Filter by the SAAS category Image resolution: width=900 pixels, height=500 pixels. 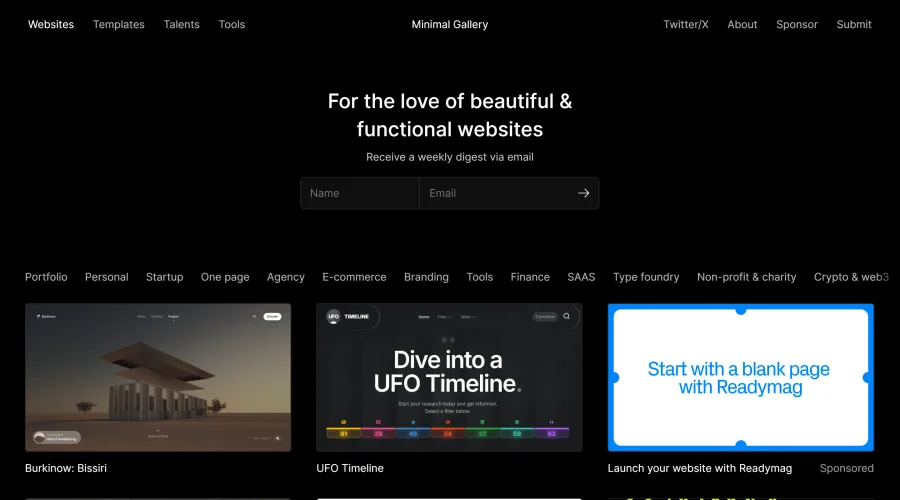pos(581,277)
